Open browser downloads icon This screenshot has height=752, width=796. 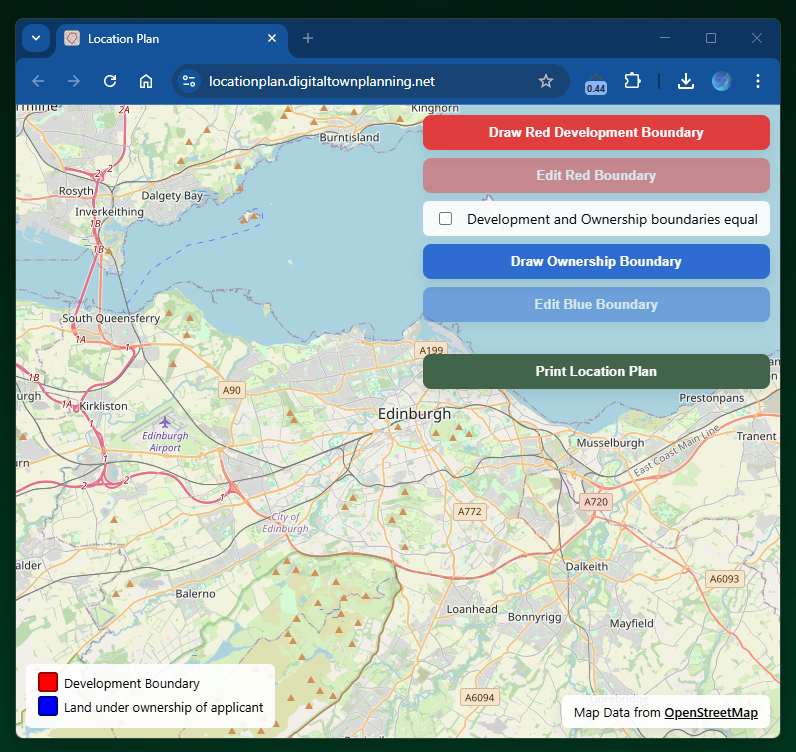(686, 81)
